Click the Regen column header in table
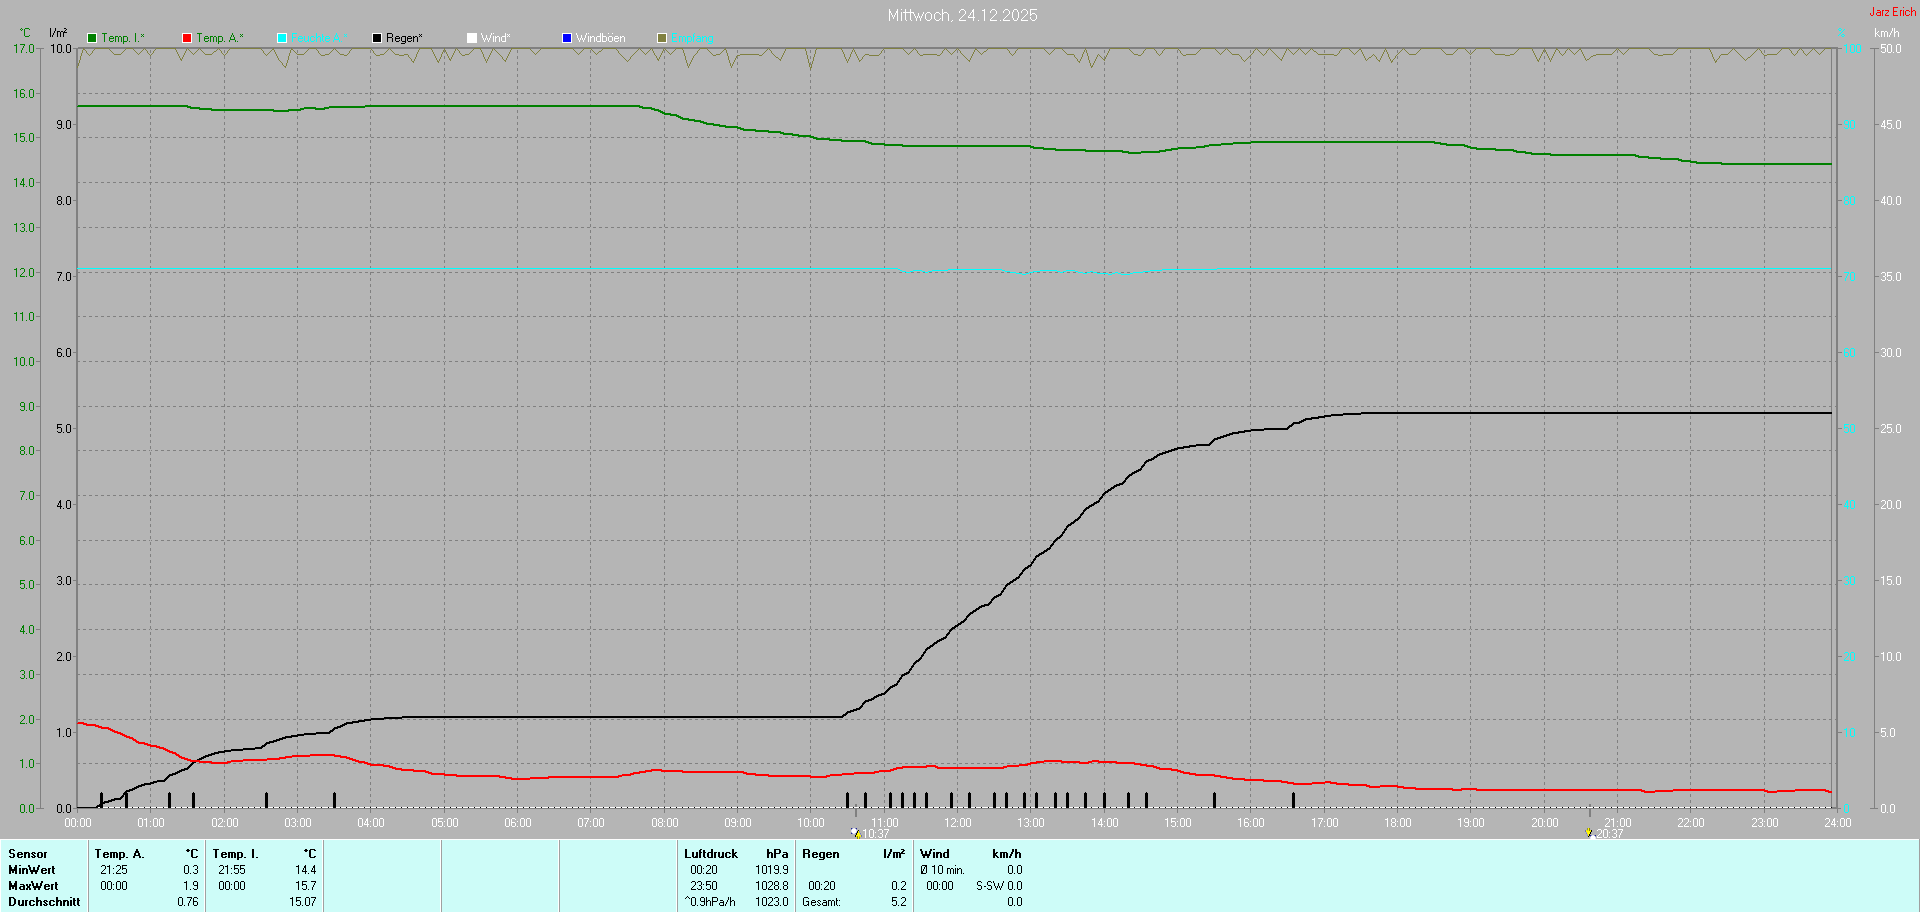The width and height of the screenshot is (1920, 912). pos(820,854)
